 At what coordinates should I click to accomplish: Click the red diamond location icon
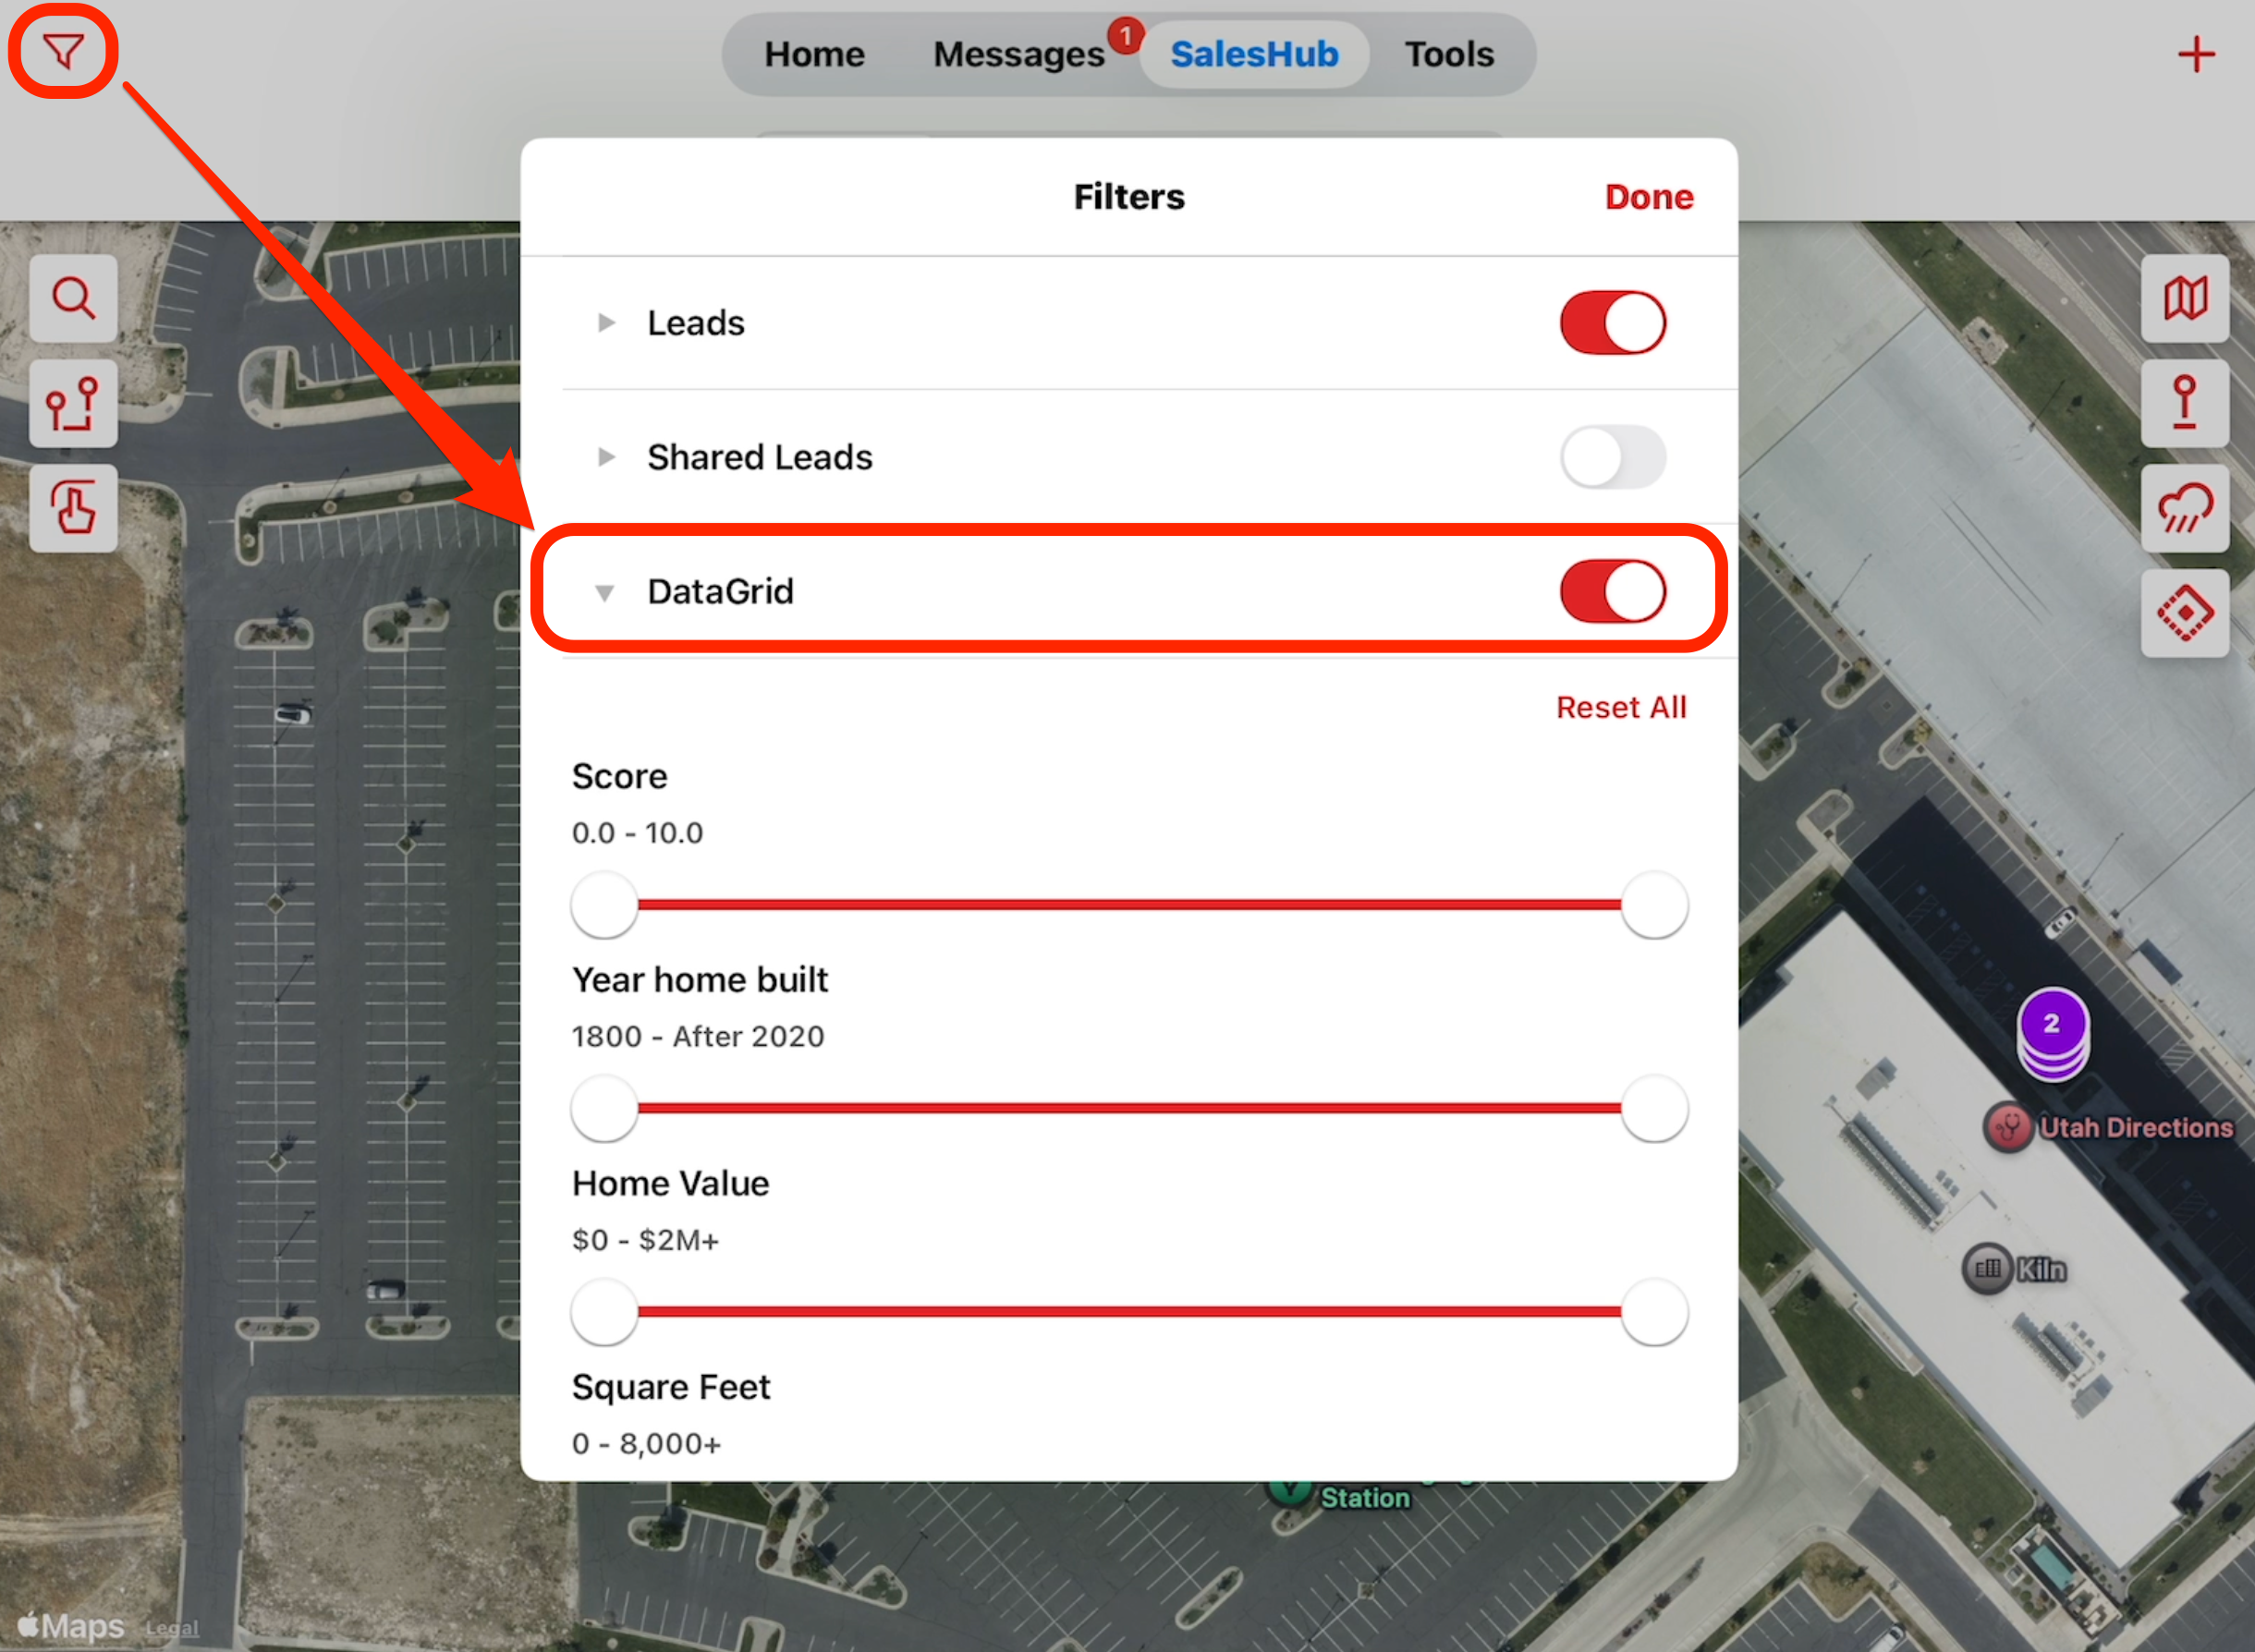pyautogui.click(x=2185, y=613)
